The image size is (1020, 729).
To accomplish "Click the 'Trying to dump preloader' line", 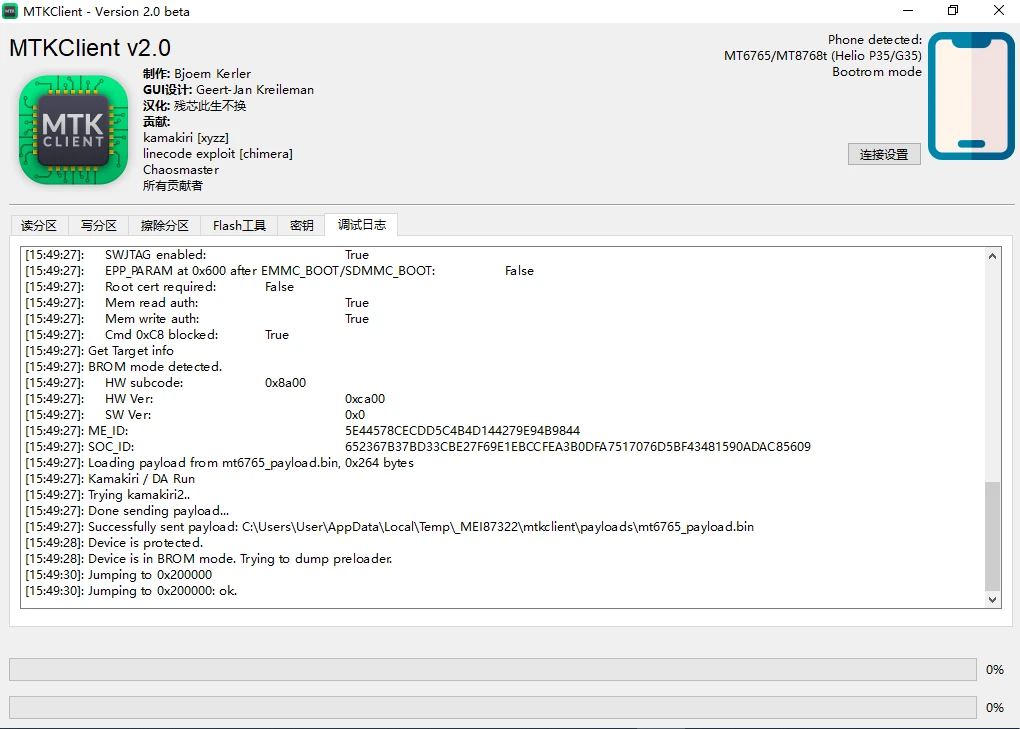I will coord(208,559).
